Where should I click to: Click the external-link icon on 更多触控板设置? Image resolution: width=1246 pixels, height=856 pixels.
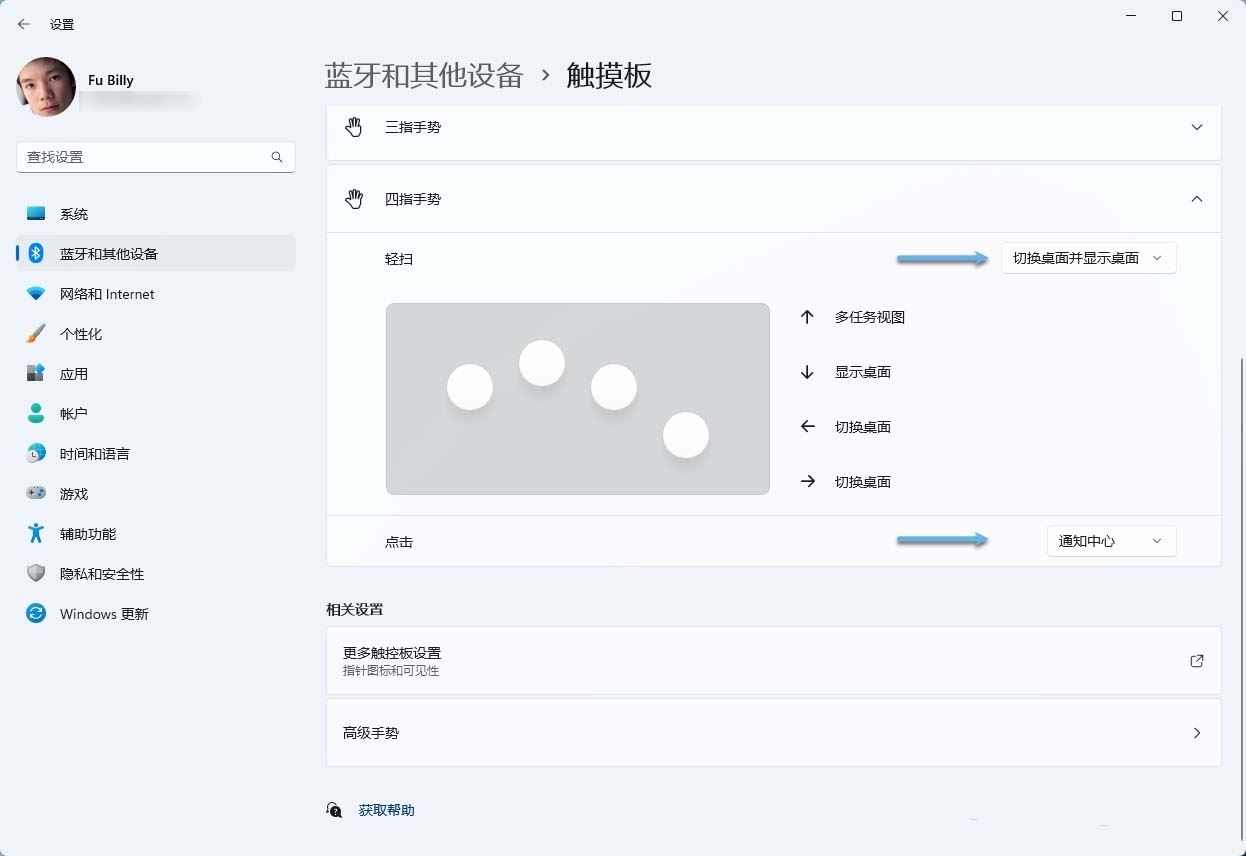1196,660
